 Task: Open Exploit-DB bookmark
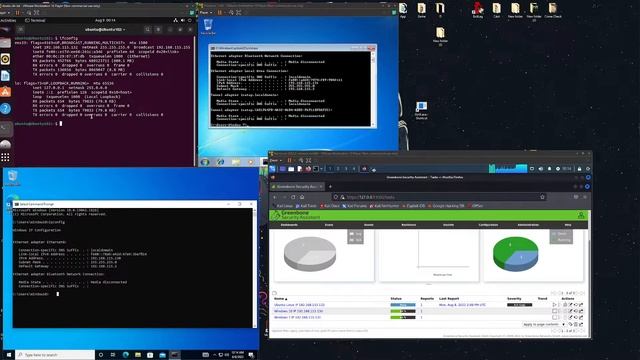coord(413,206)
